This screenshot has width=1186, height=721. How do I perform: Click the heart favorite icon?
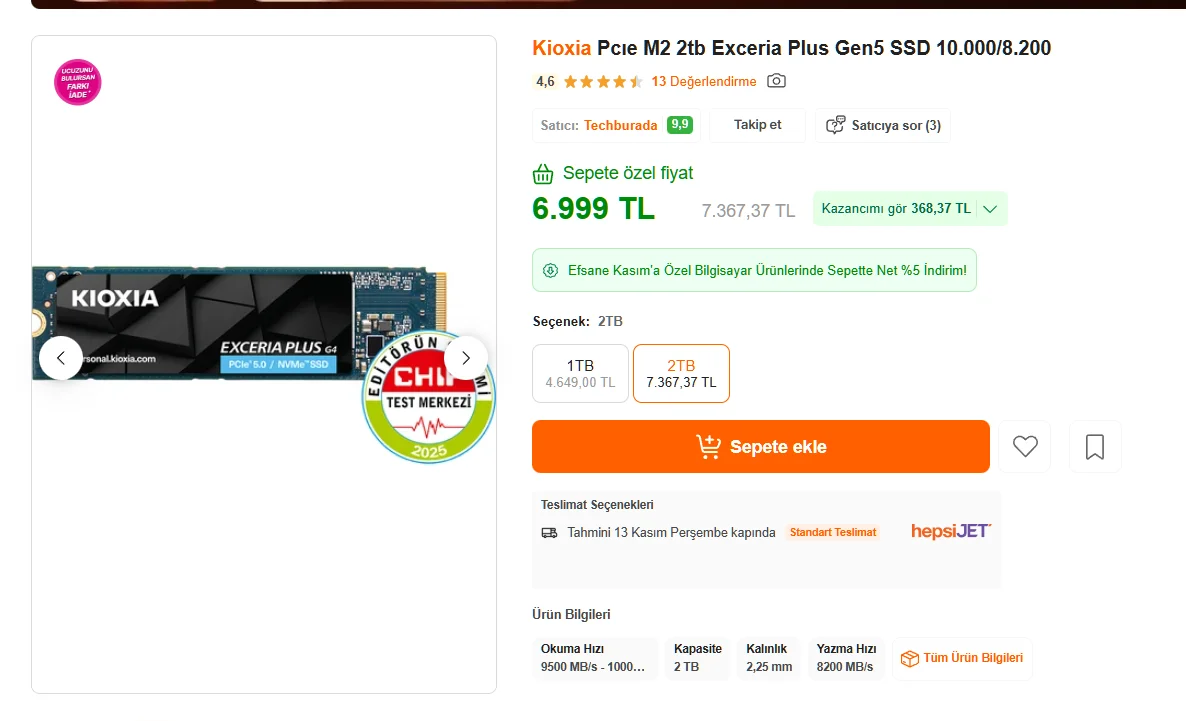[1025, 446]
